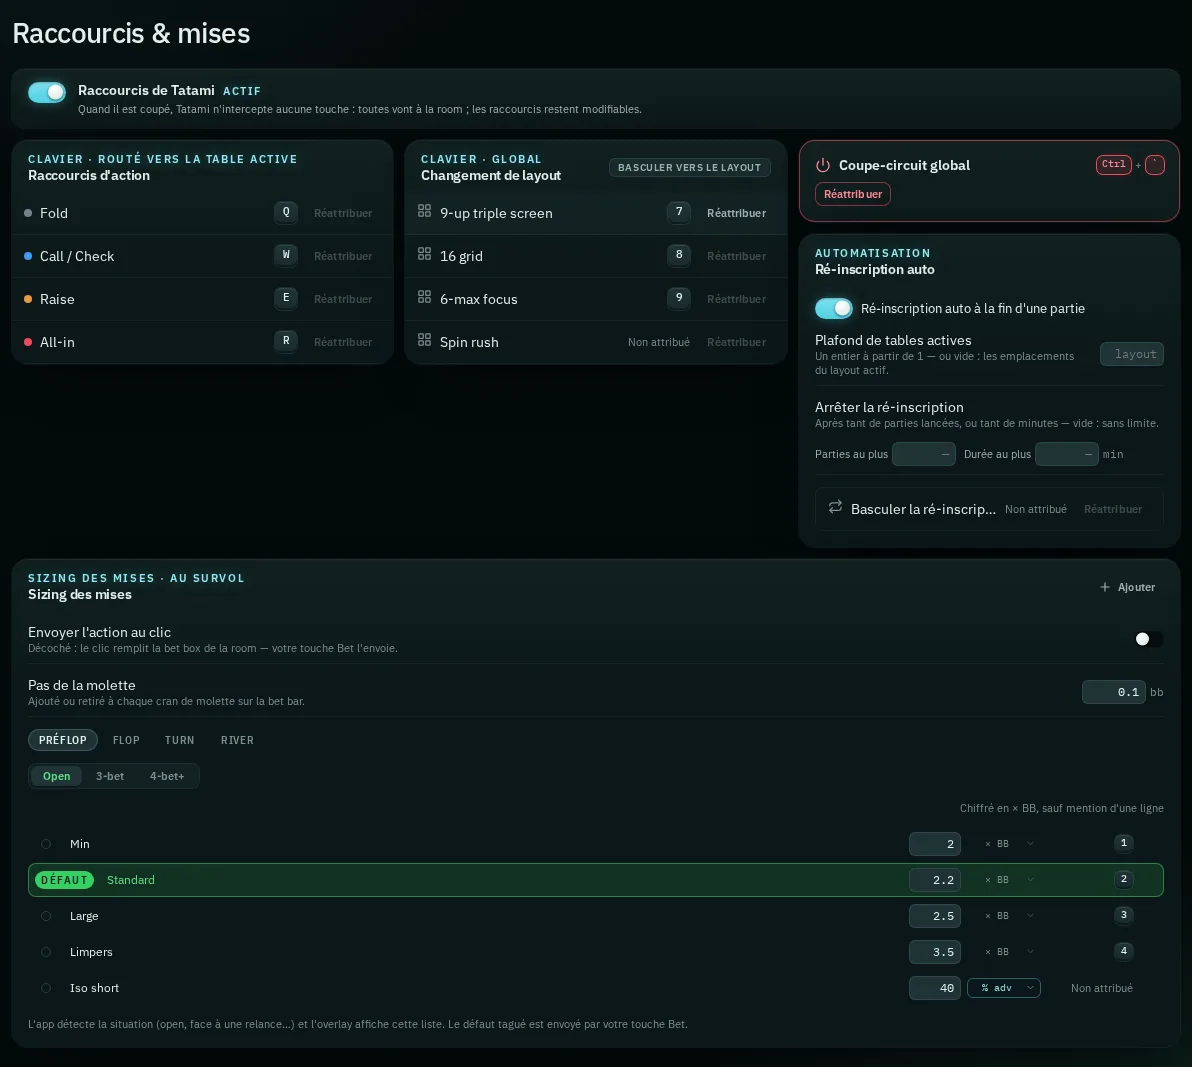
Task: Click the Ctrl key badge in Coupe-circuit global
Action: (1114, 165)
